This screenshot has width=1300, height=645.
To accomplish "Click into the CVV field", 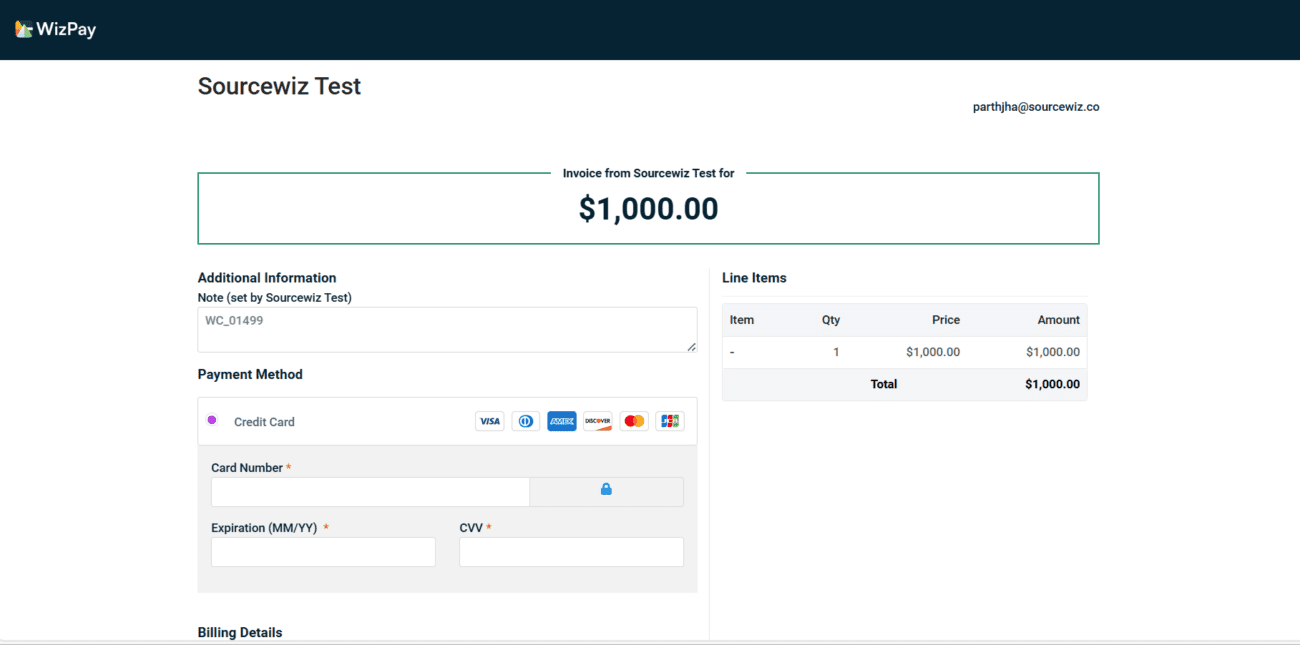I will [571, 552].
